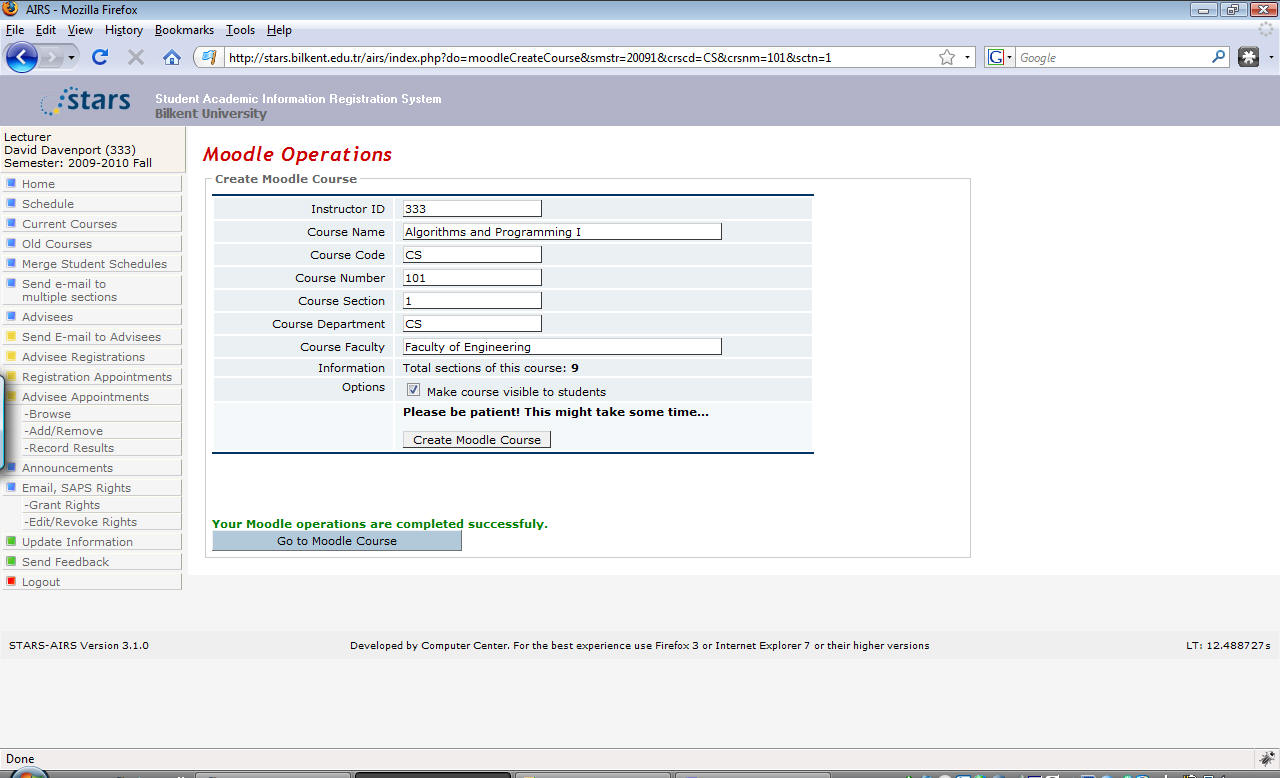This screenshot has width=1280, height=778.
Task: Open Update Information in the sidebar
Action: (93, 542)
